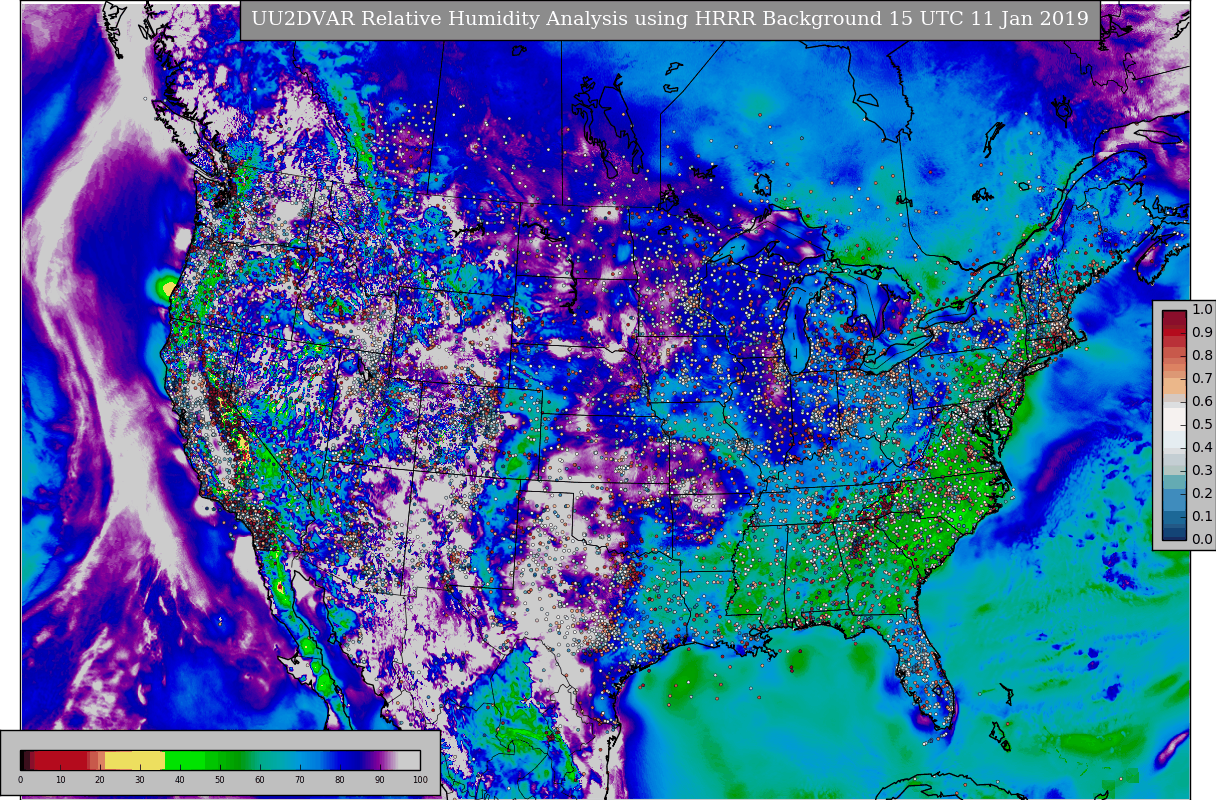Click the dark maroon top of right colorbar

pos(1174,316)
